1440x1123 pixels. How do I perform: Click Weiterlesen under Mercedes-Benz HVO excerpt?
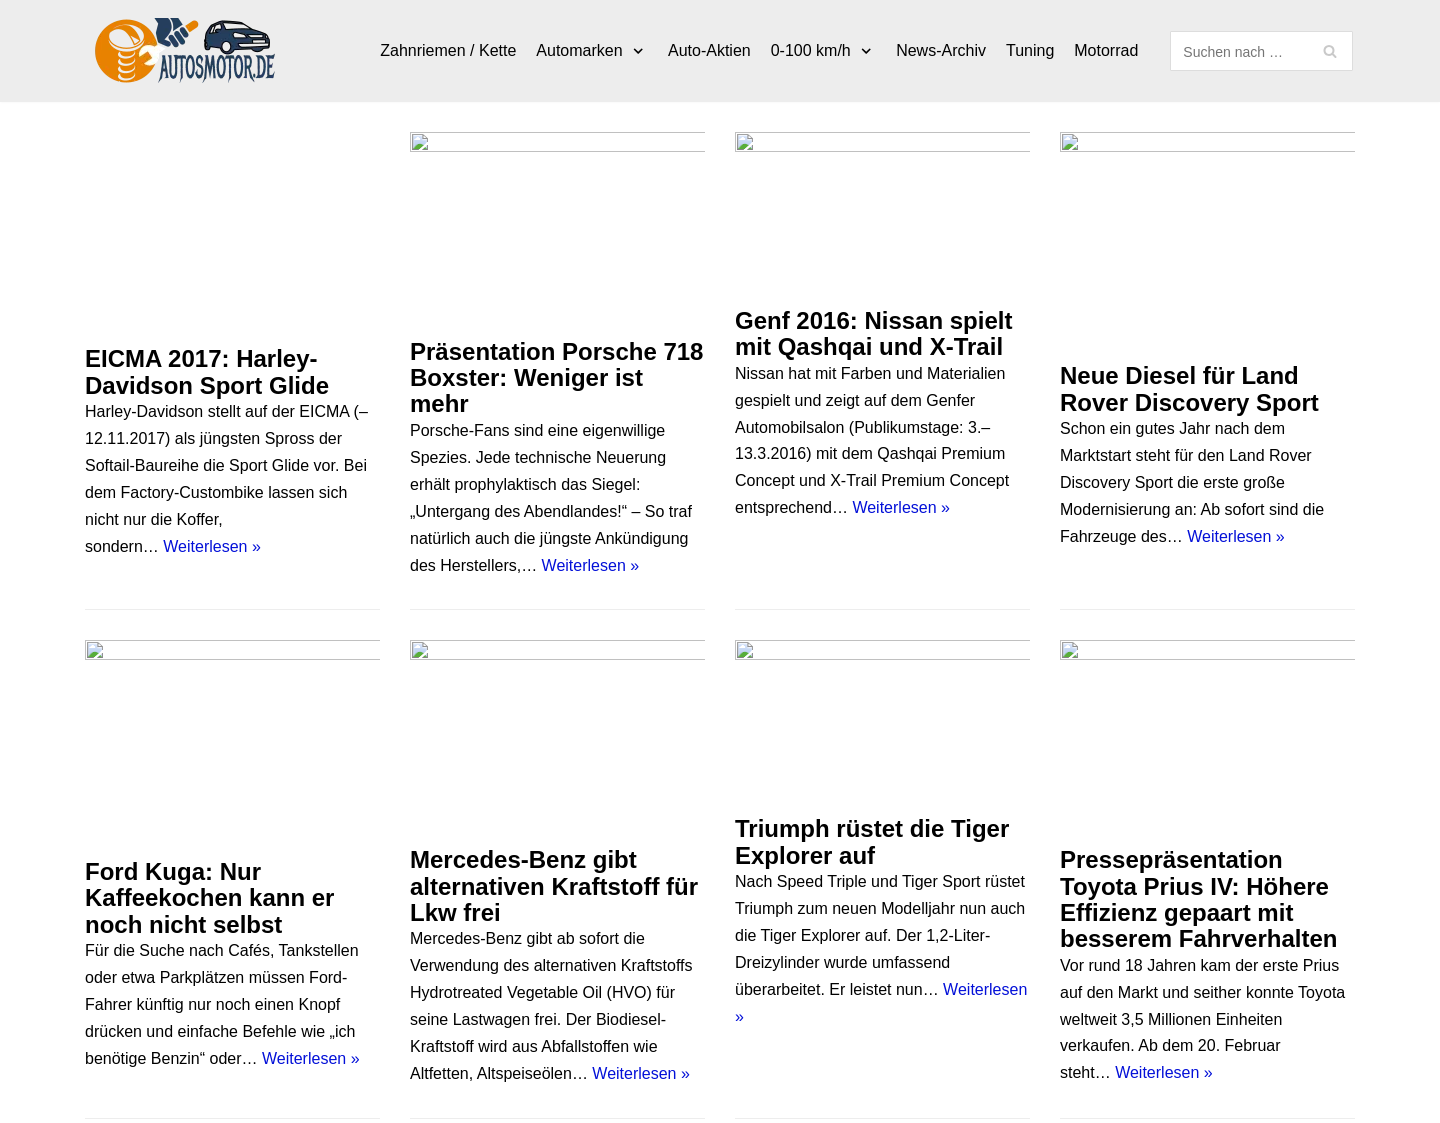point(641,1073)
